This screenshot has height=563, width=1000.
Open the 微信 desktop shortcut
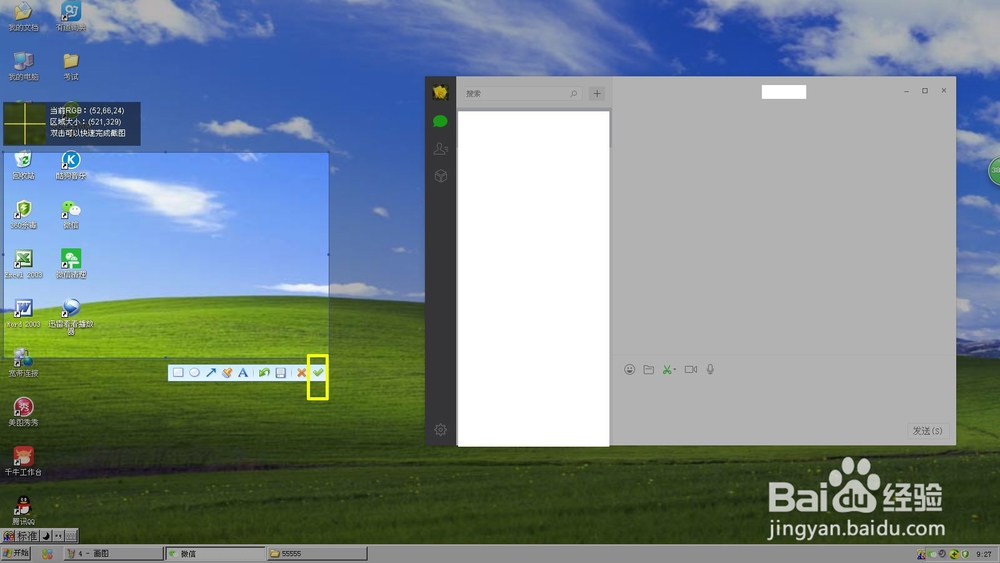tap(71, 214)
